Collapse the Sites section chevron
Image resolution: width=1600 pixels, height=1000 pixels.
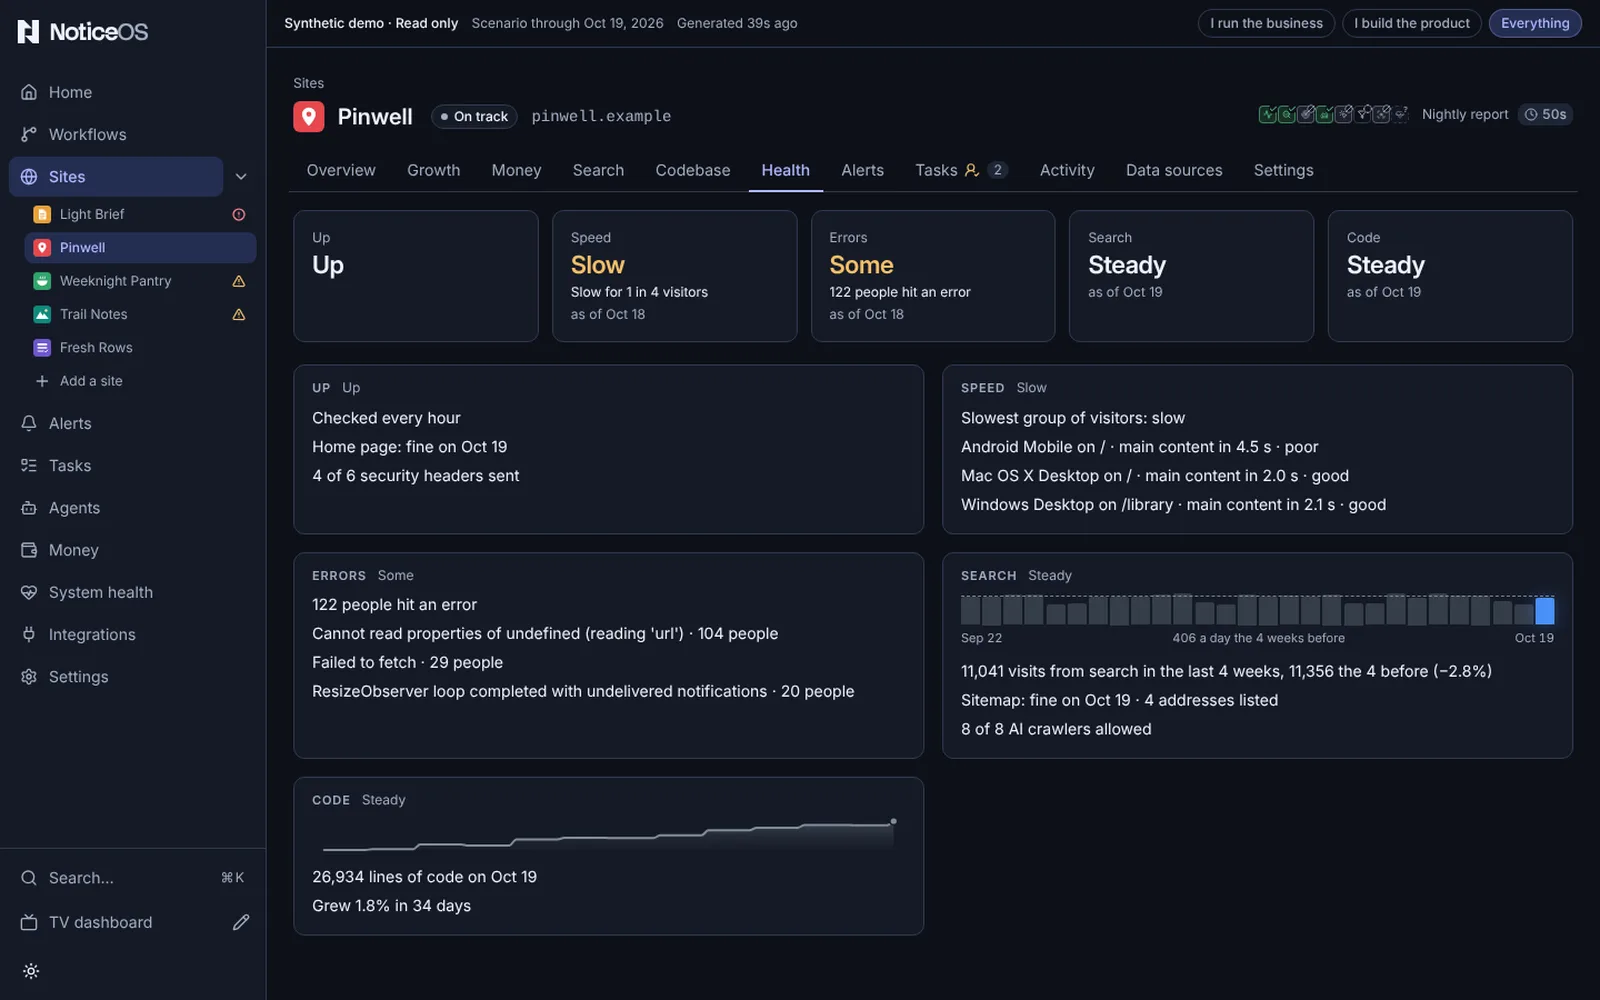pos(241,177)
